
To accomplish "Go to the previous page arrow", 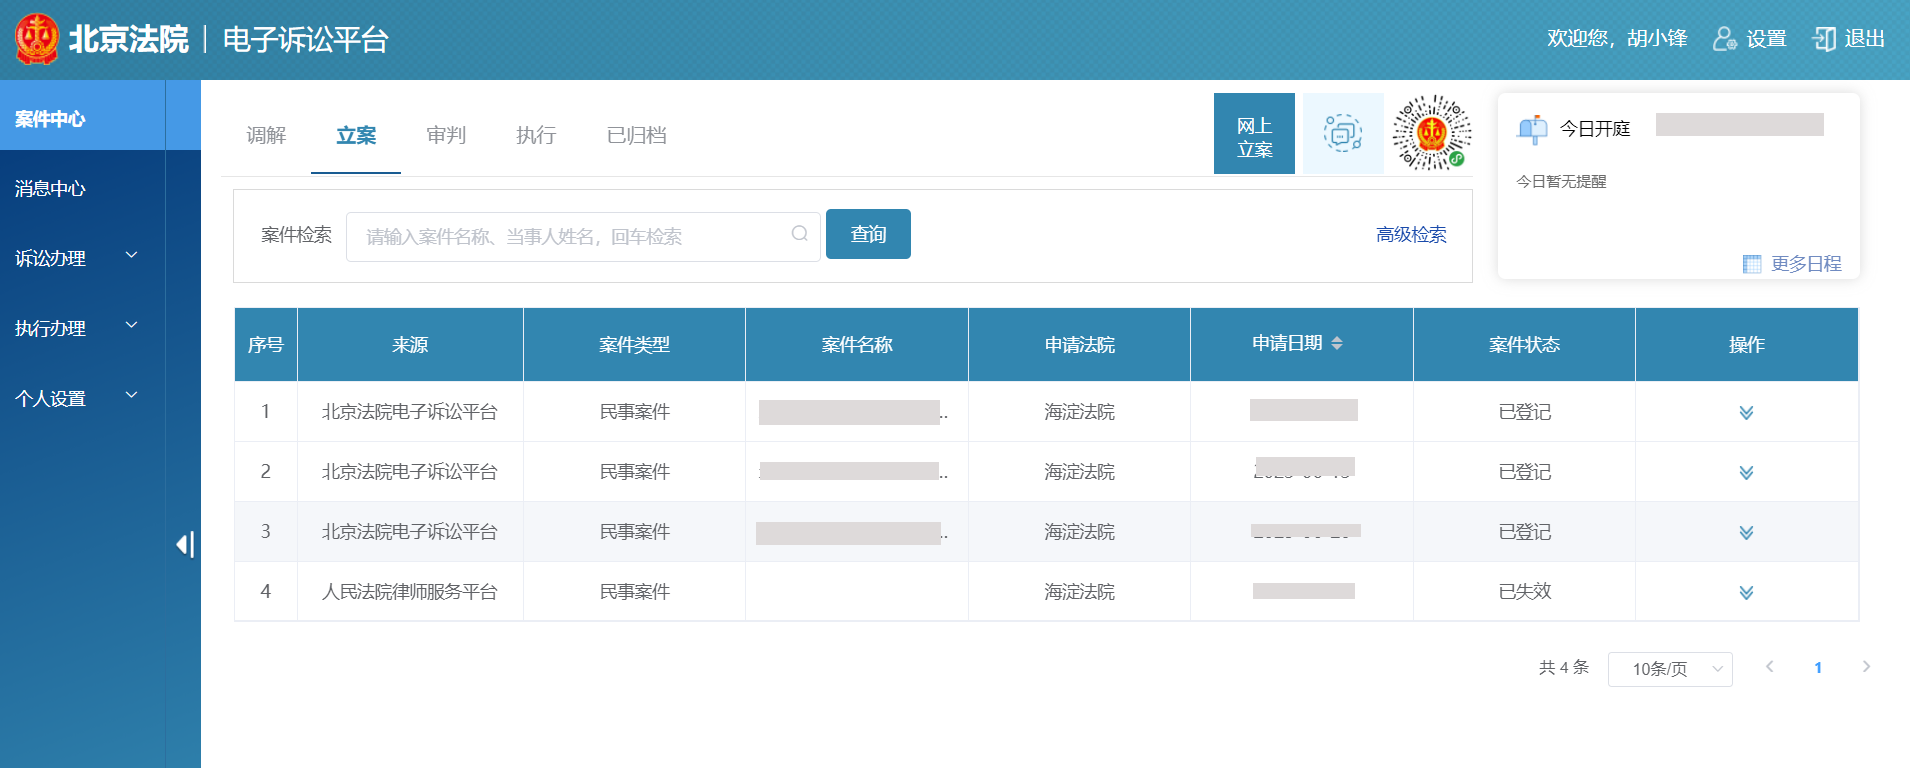I will (x=1769, y=667).
